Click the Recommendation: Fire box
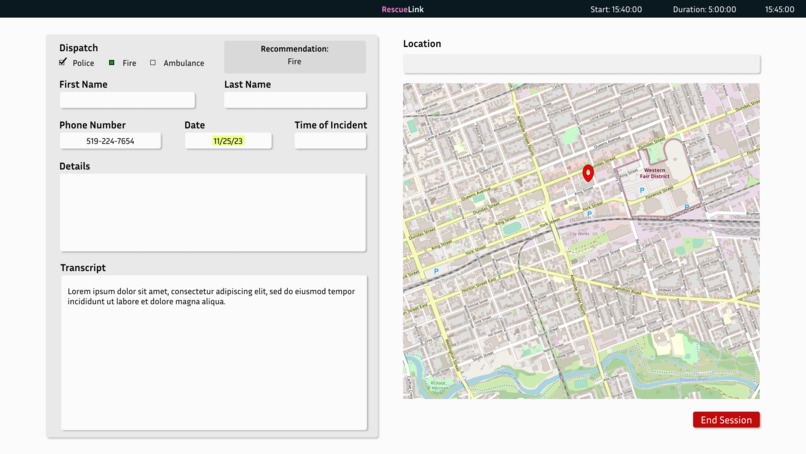Screen dimensions: 806x454 295,57
